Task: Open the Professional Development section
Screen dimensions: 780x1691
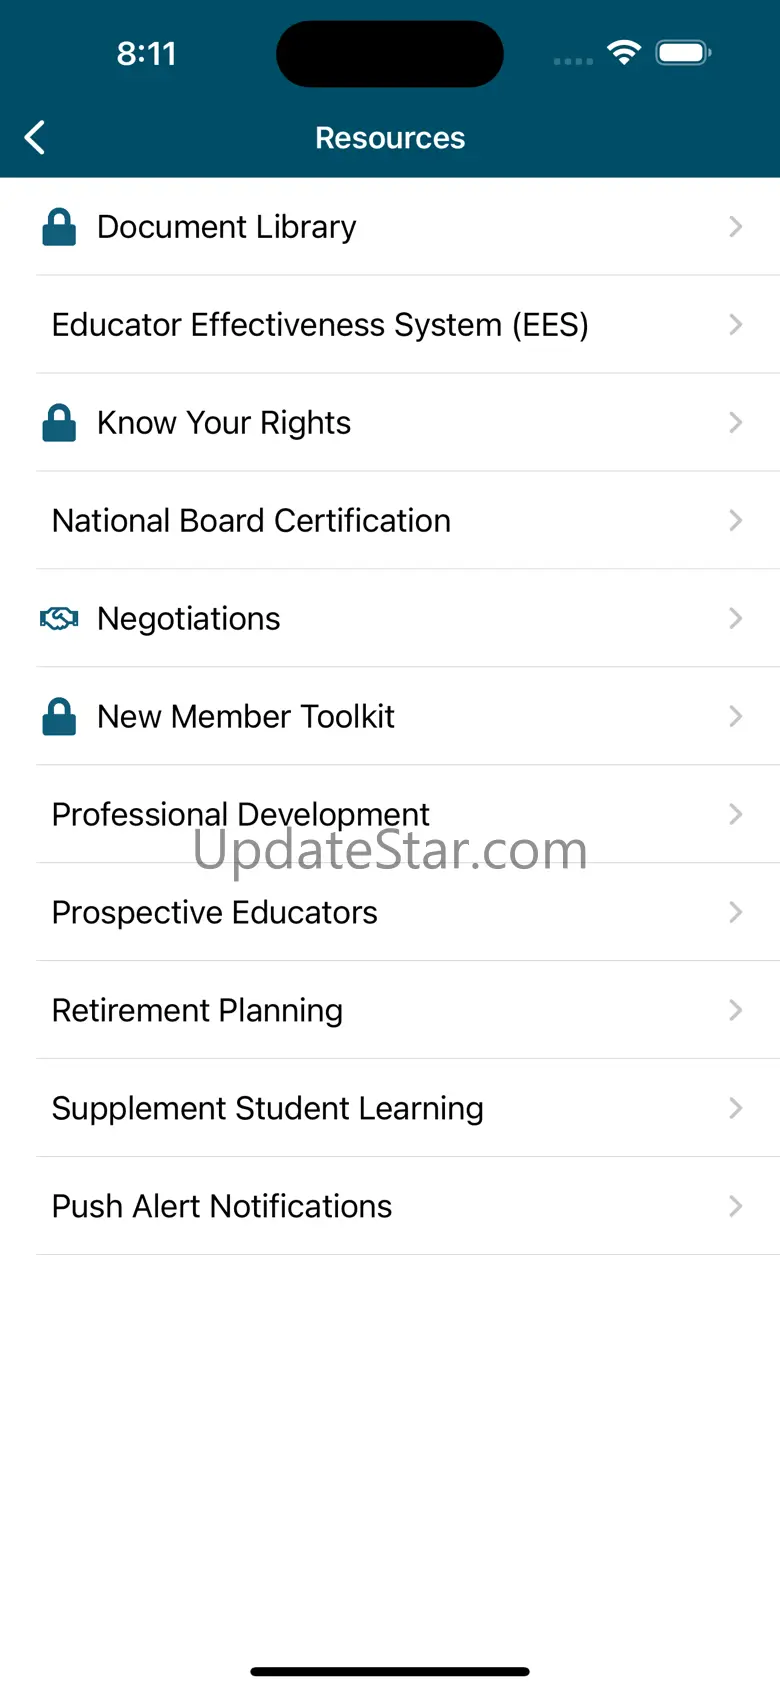Action: pos(240,814)
